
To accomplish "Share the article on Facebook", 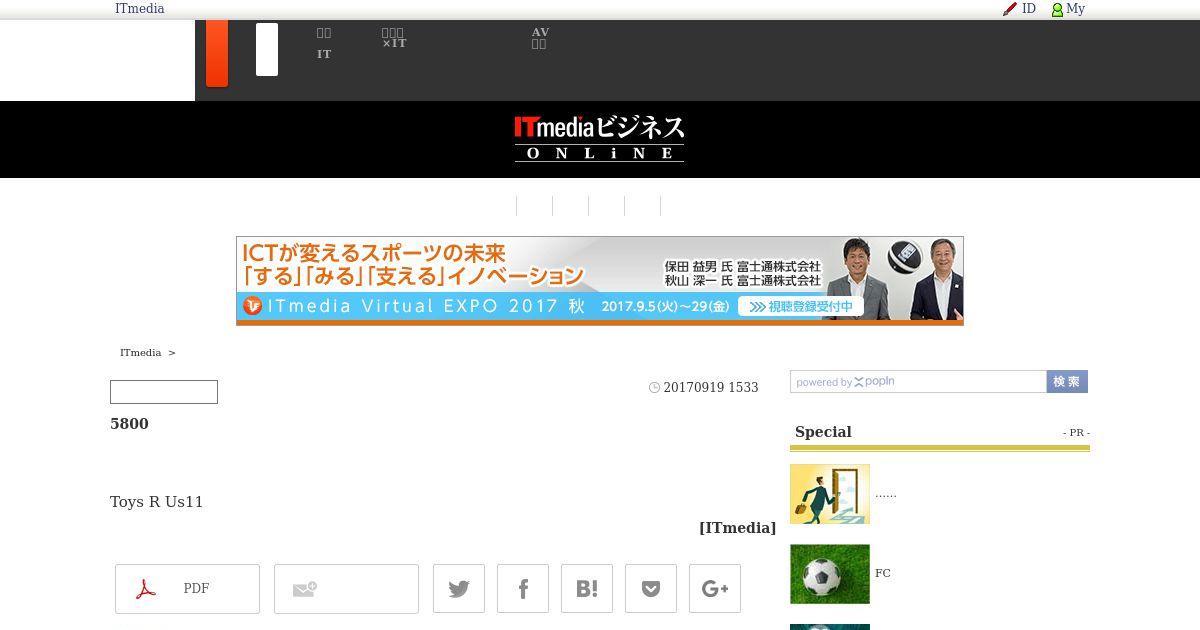I will point(523,589).
